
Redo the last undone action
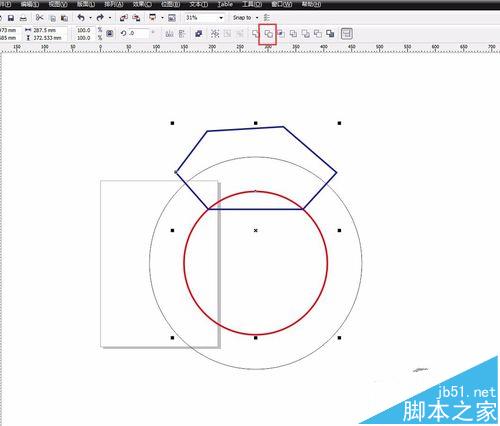100,17
